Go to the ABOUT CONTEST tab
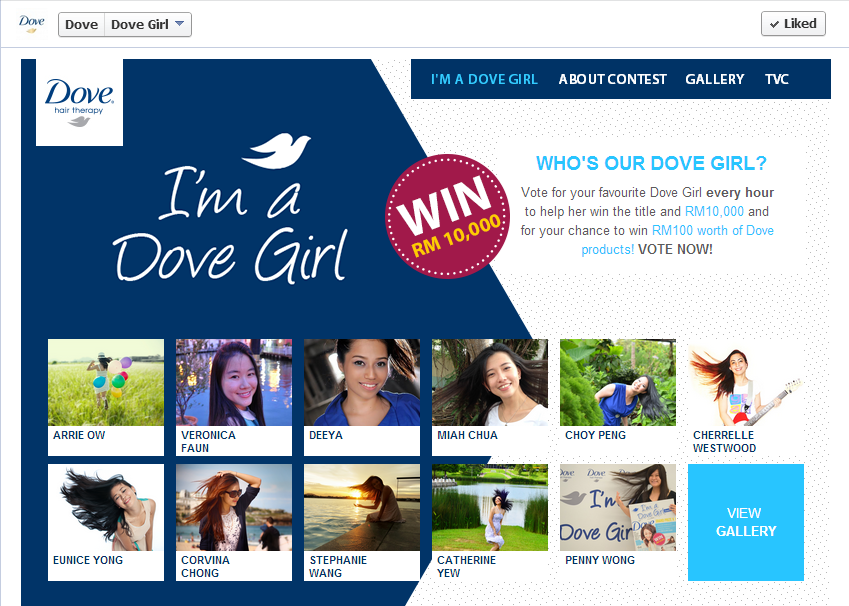 tap(612, 80)
